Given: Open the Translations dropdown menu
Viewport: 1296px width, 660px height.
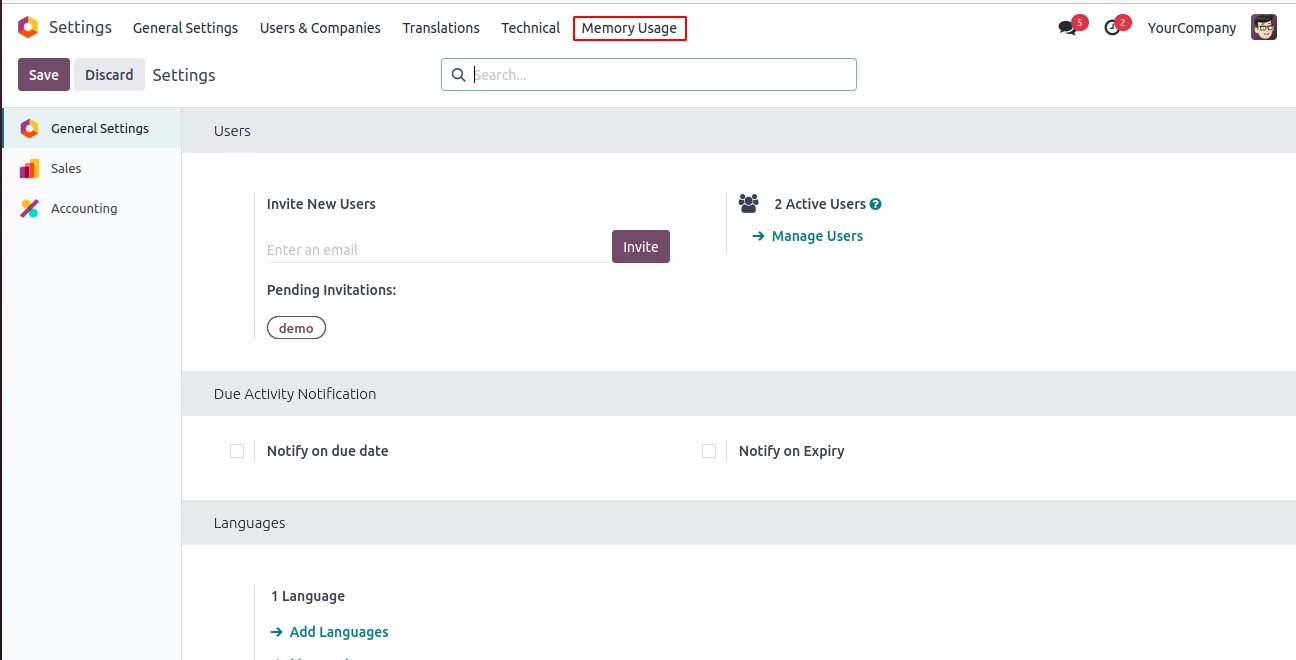Looking at the screenshot, I should tap(441, 28).
